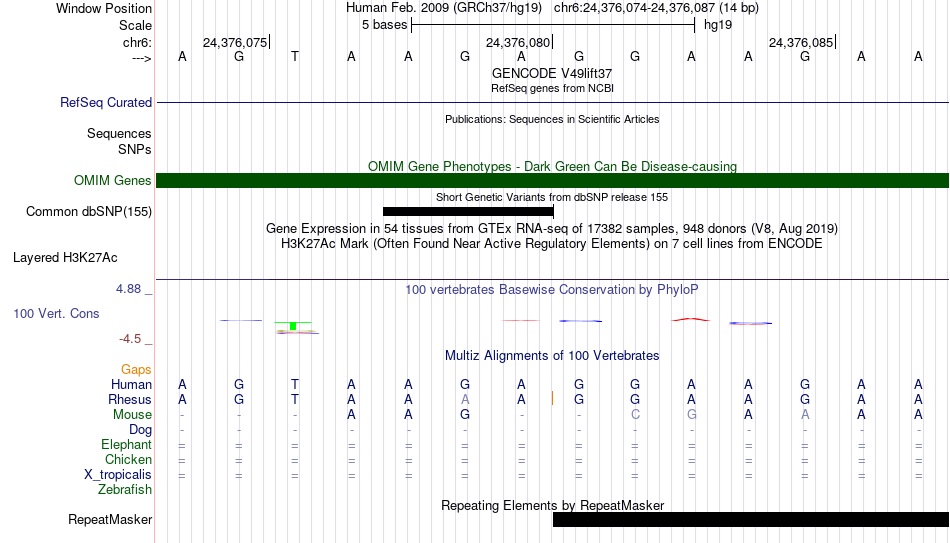950x543 pixels.
Task: Click the X_tropicalis species label
Action: coord(118,475)
